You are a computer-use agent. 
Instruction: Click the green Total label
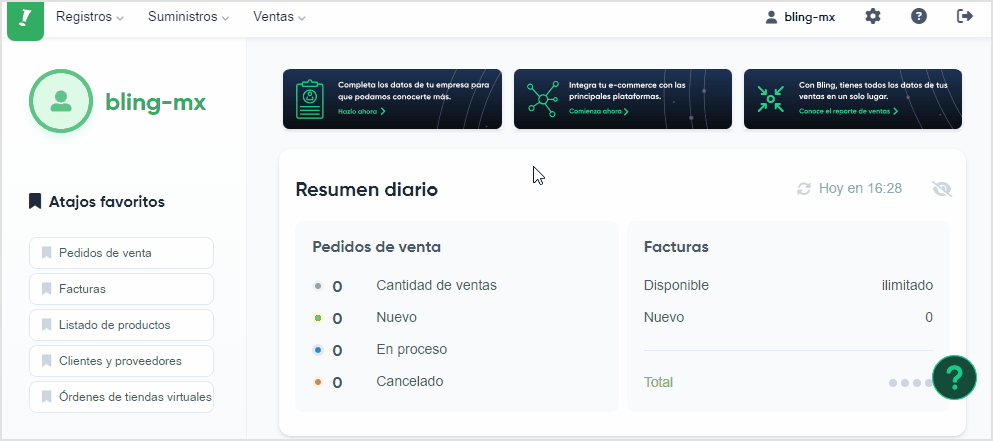pos(659,383)
